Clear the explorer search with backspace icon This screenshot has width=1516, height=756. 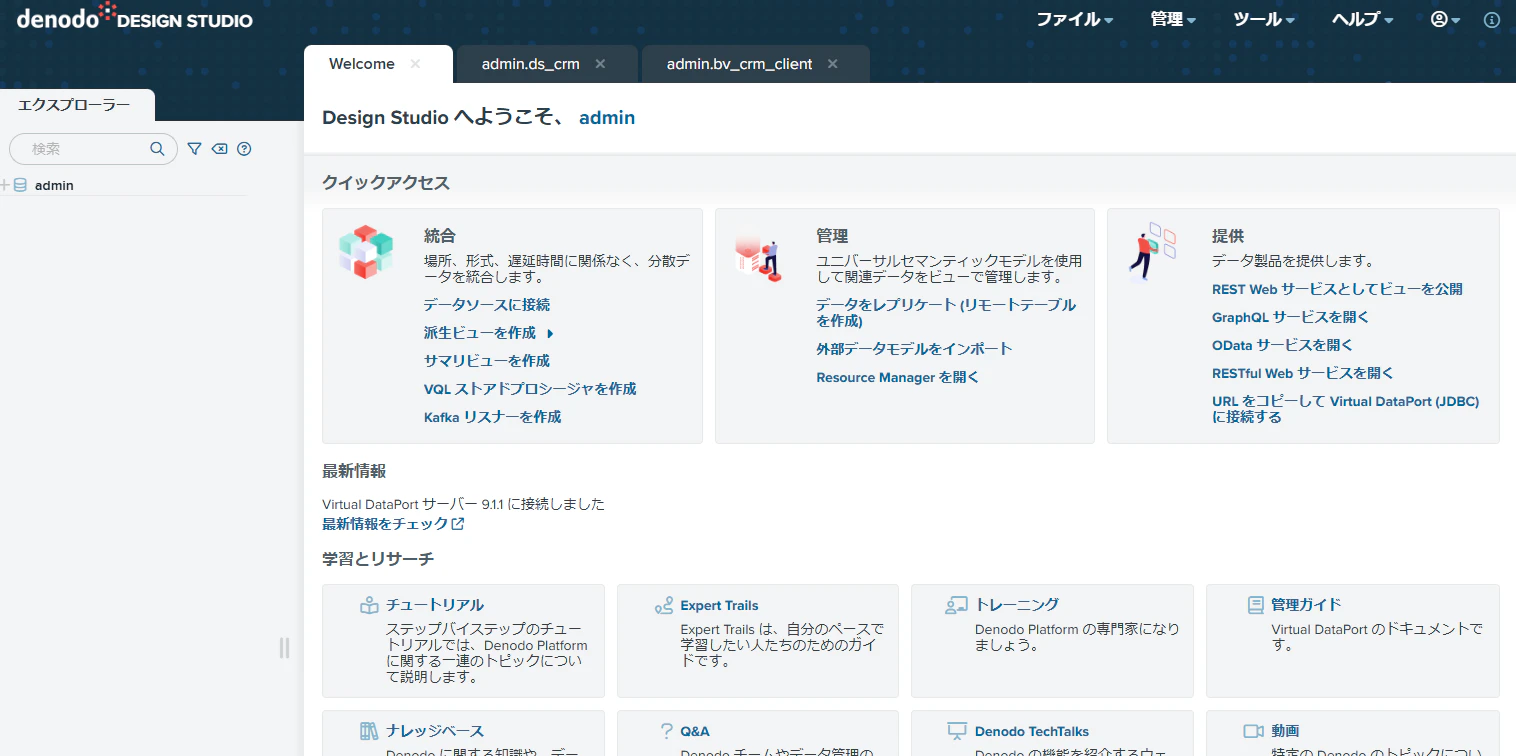click(219, 149)
